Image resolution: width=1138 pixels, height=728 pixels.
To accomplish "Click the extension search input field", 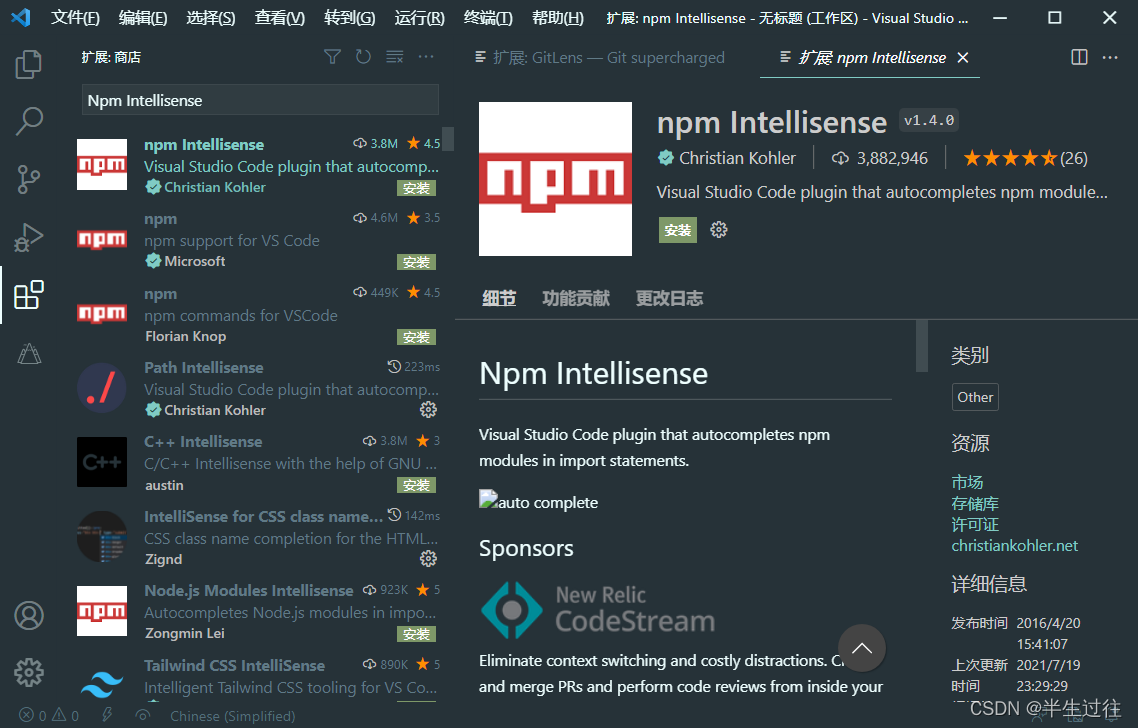I will (x=260, y=100).
